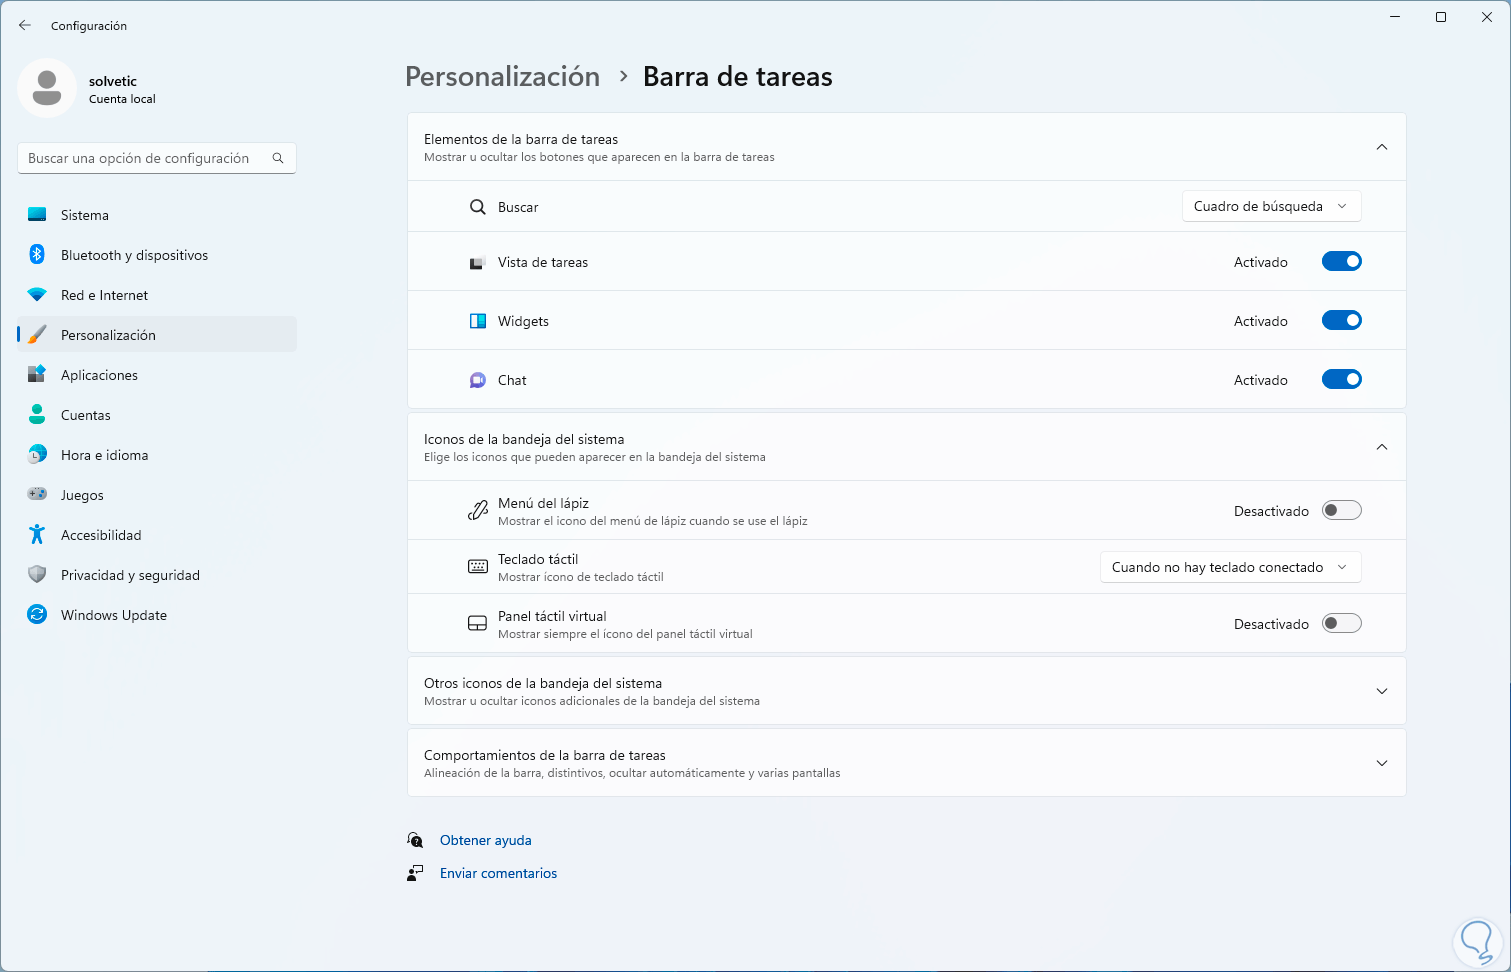The image size is (1511, 972).
Task: Open the Sistema settings section
Action: 85,215
